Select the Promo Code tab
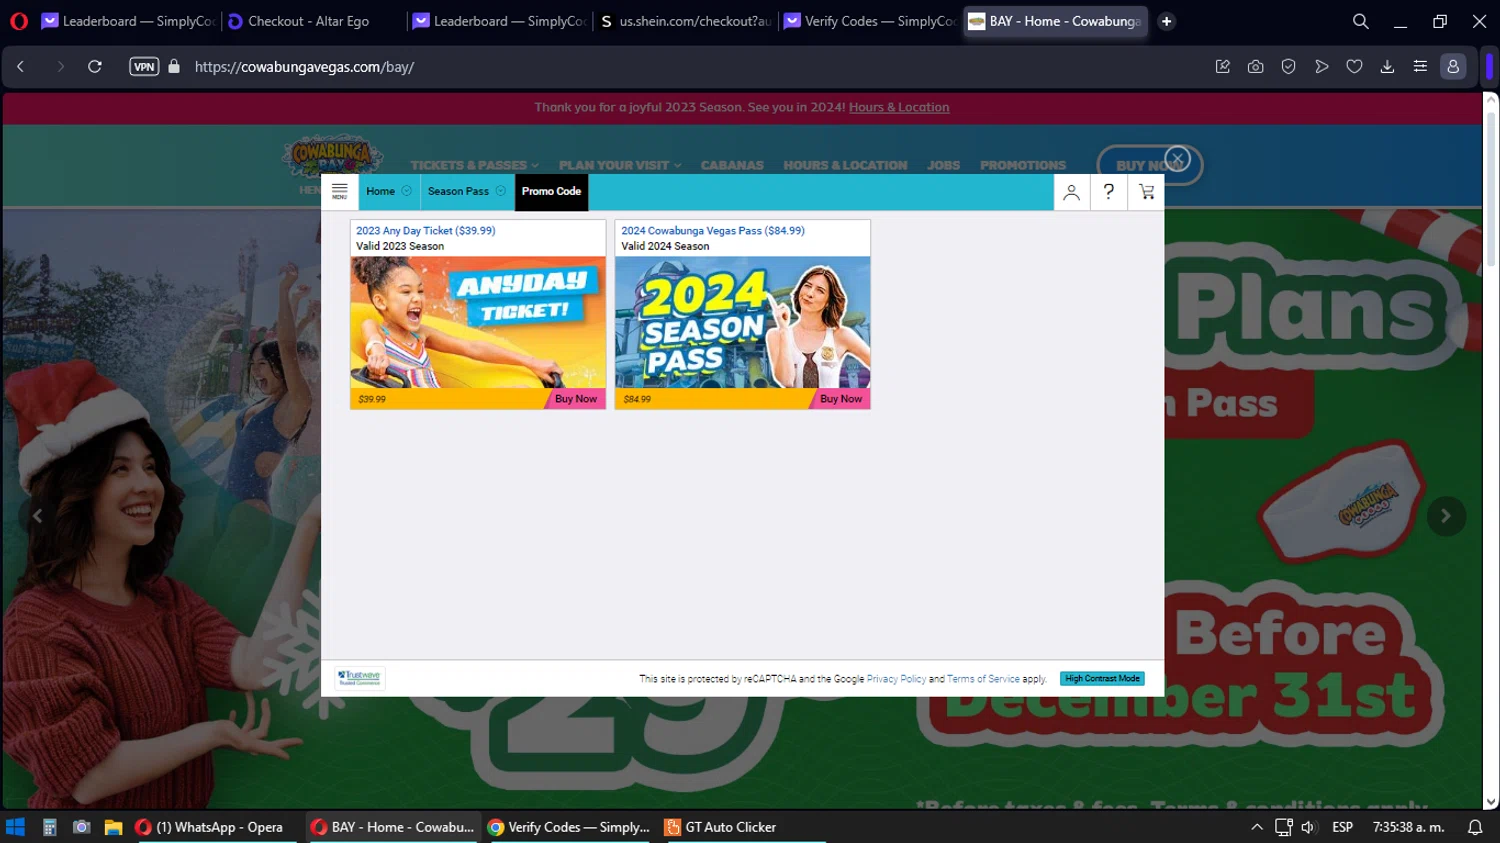1500x843 pixels. click(x=551, y=191)
